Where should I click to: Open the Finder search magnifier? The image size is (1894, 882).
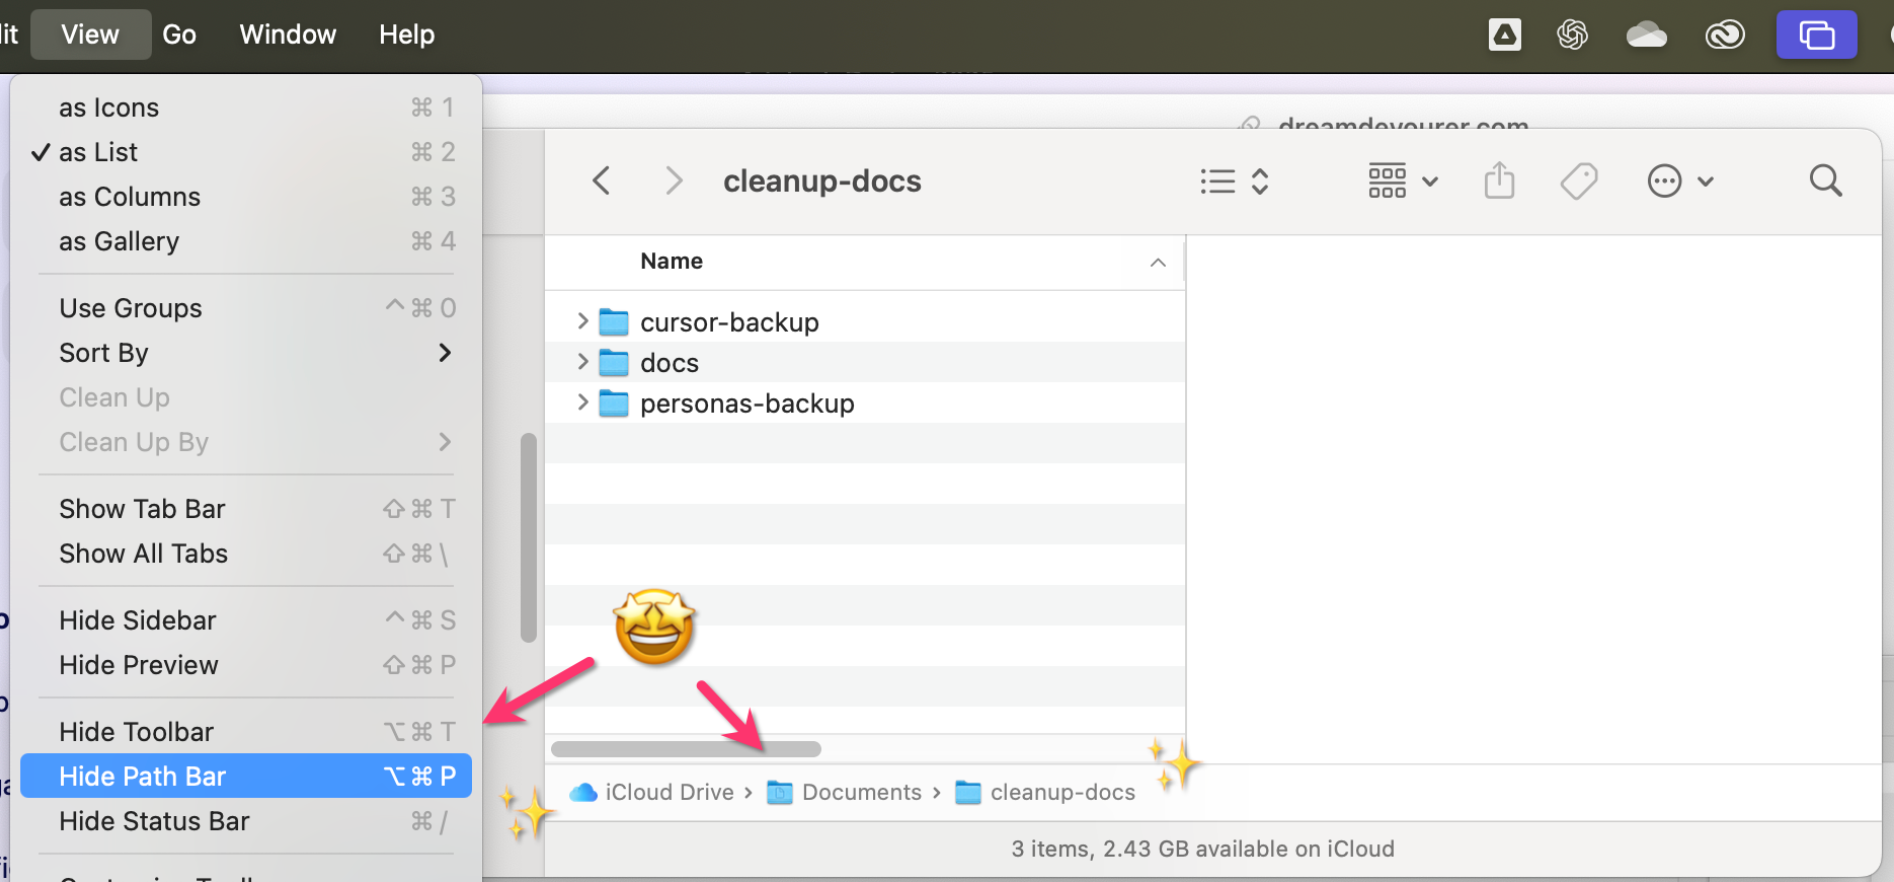pos(1825,181)
